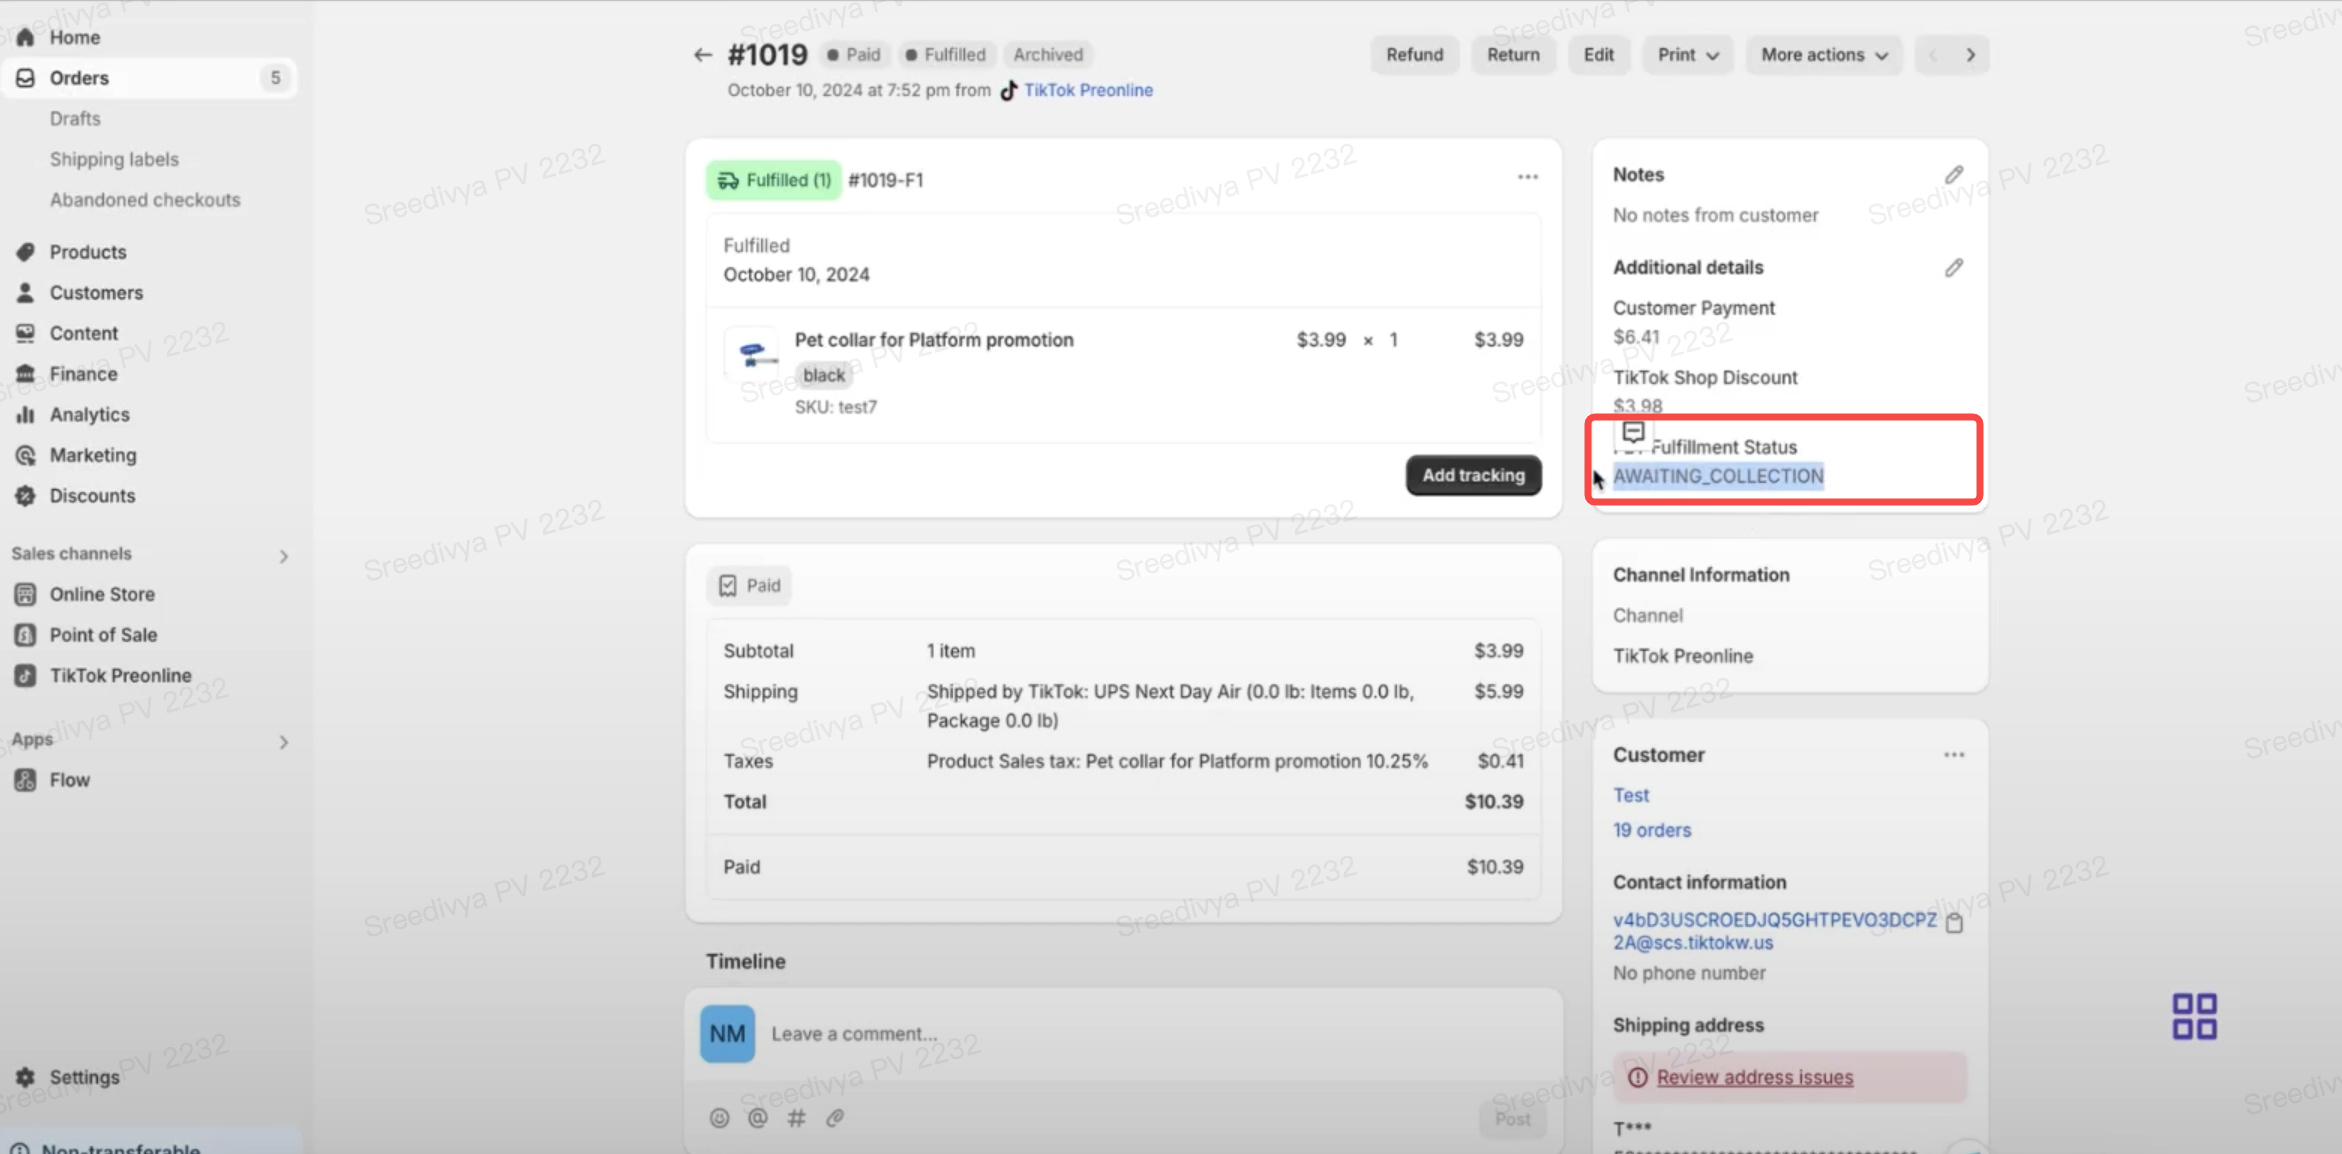Open Products in the sidebar
The height and width of the screenshot is (1154, 2342).
coord(88,252)
